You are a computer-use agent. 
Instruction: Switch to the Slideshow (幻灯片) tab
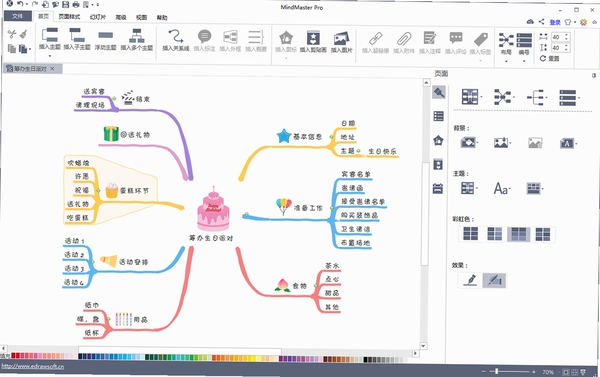click(x=98, y=17)
